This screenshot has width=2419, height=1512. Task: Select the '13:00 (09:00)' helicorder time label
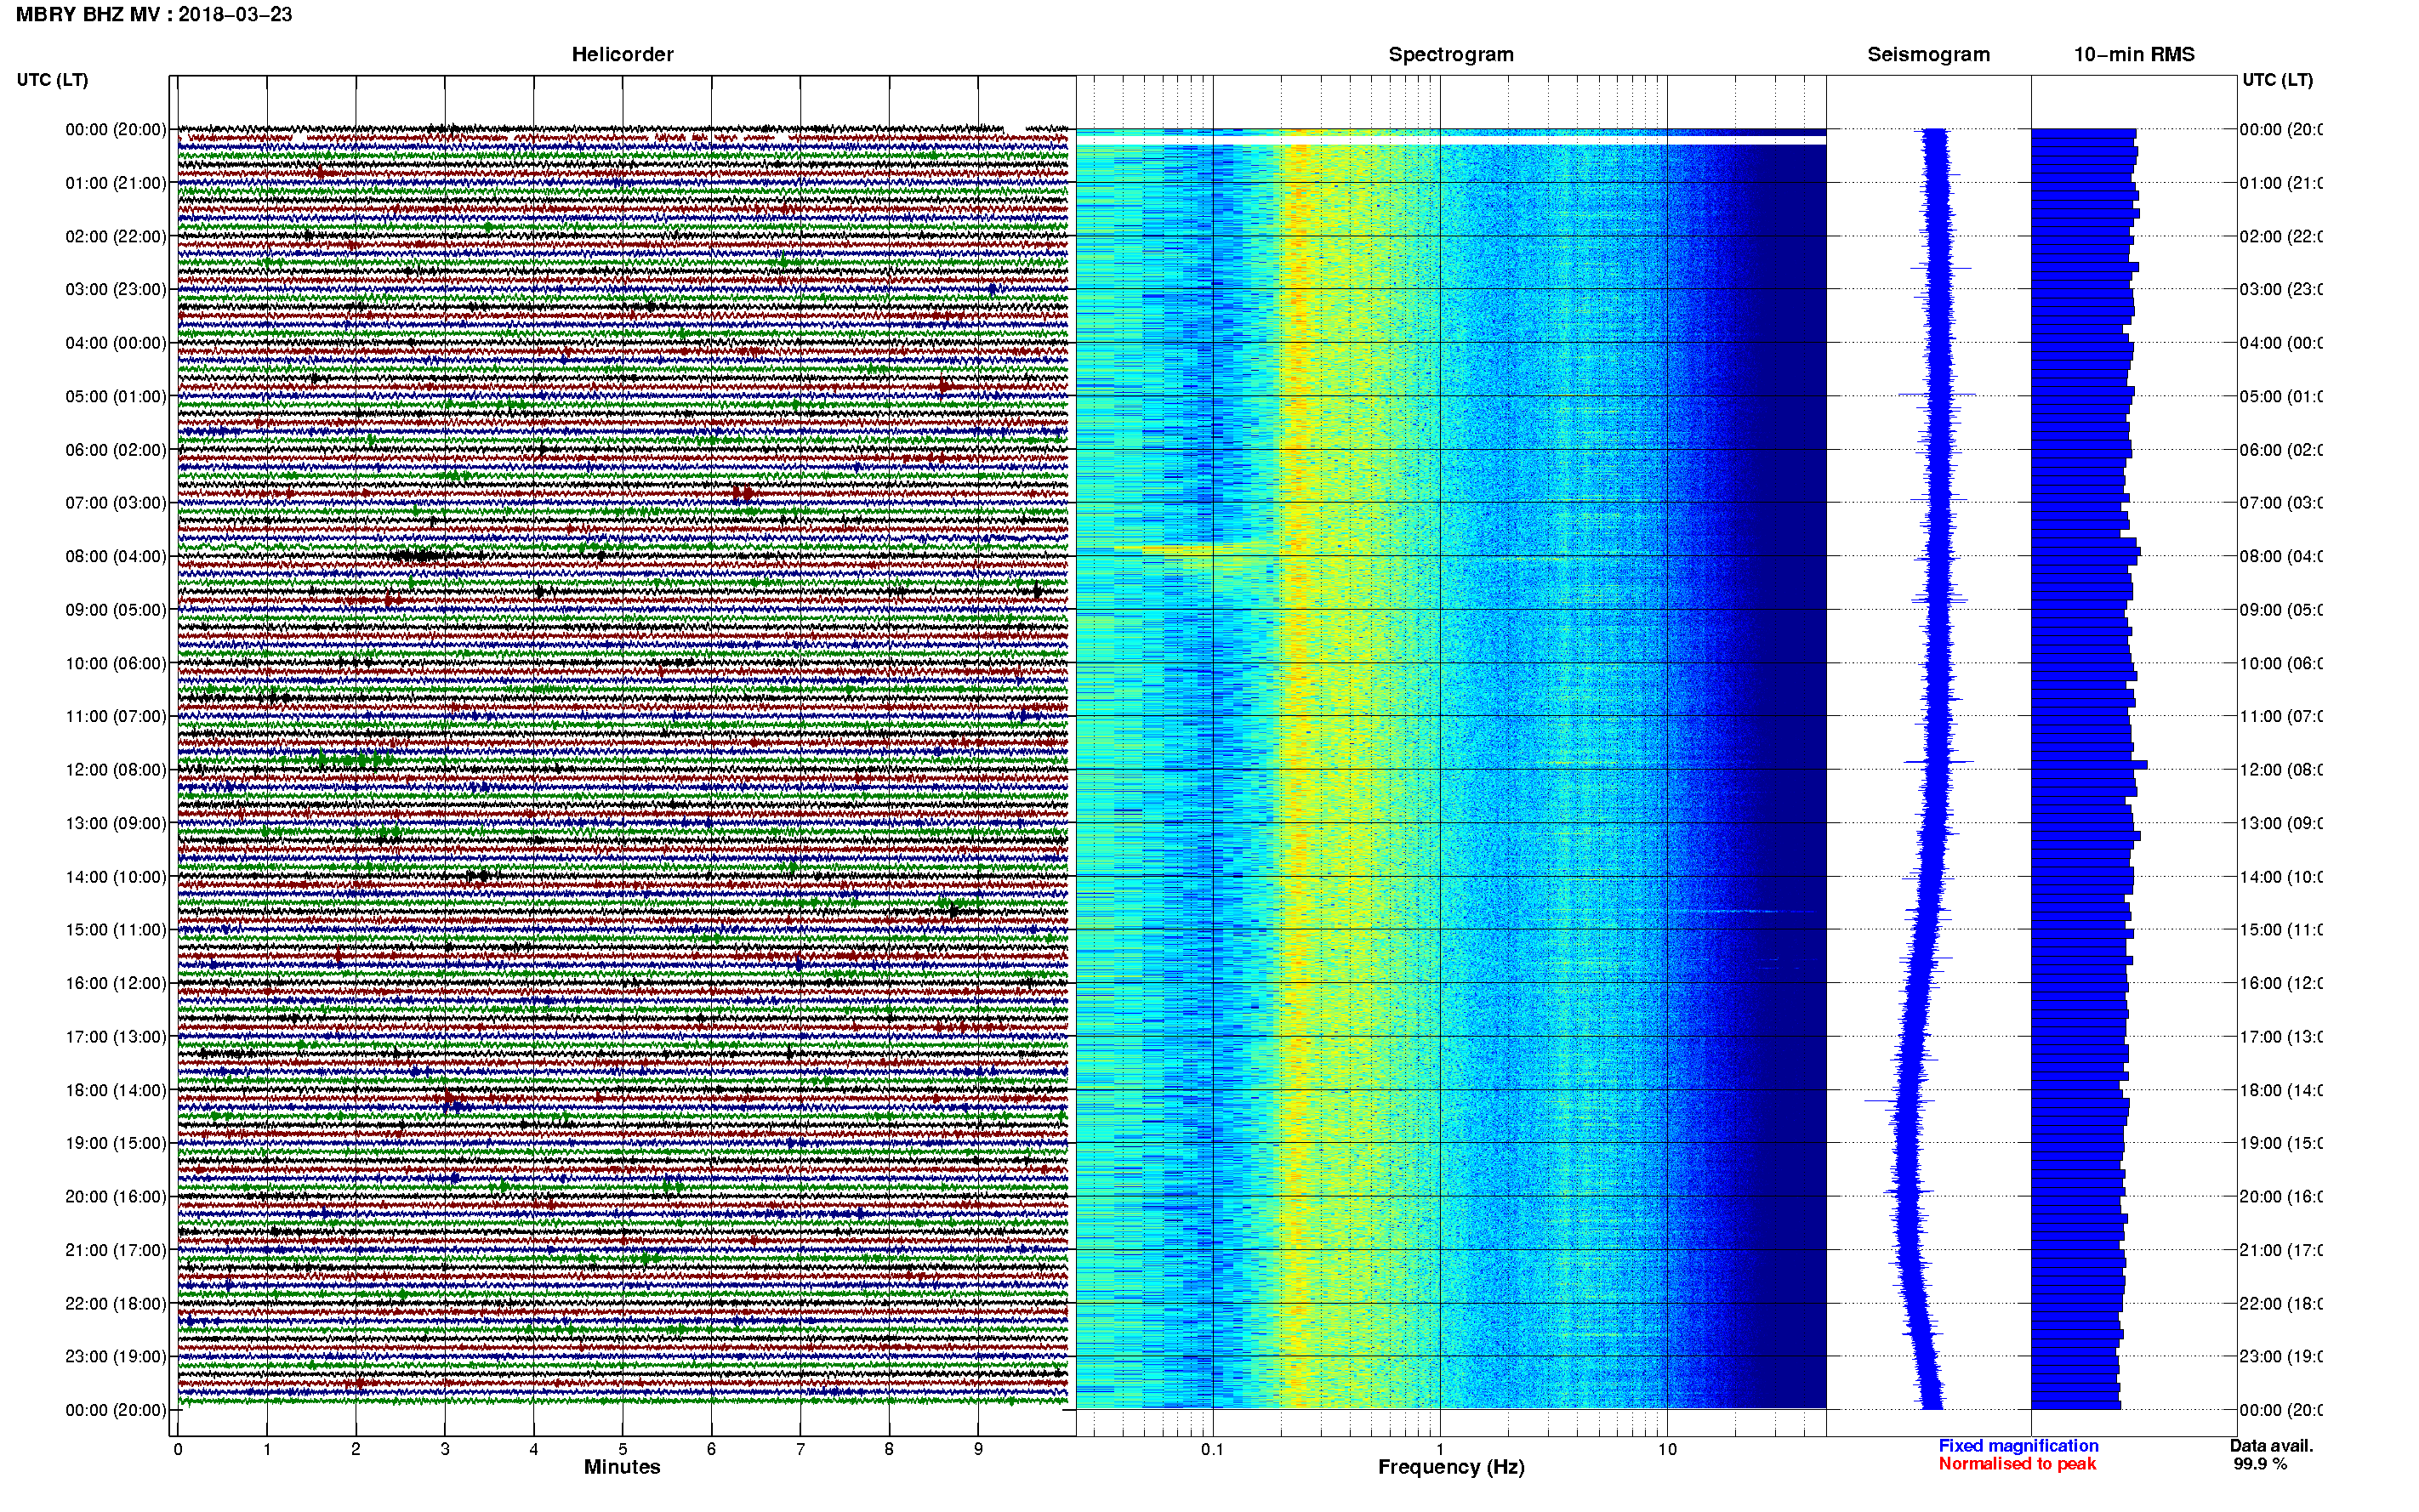click(x=116, y=823)
